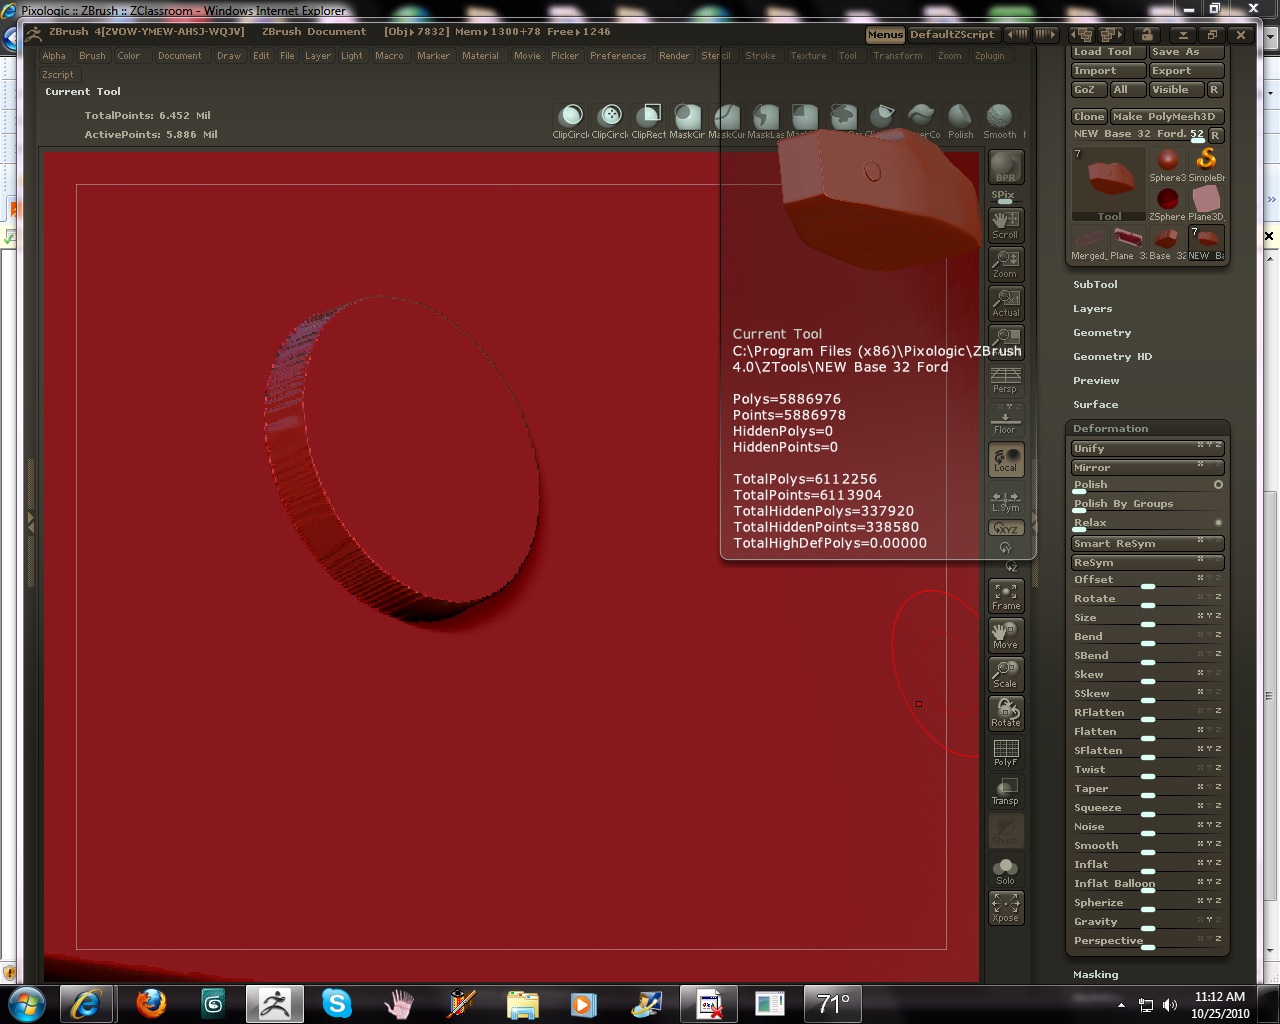Click Make PolyMesh3D button
This screenshot has width=1280, height=1024.
(1167, 117)
